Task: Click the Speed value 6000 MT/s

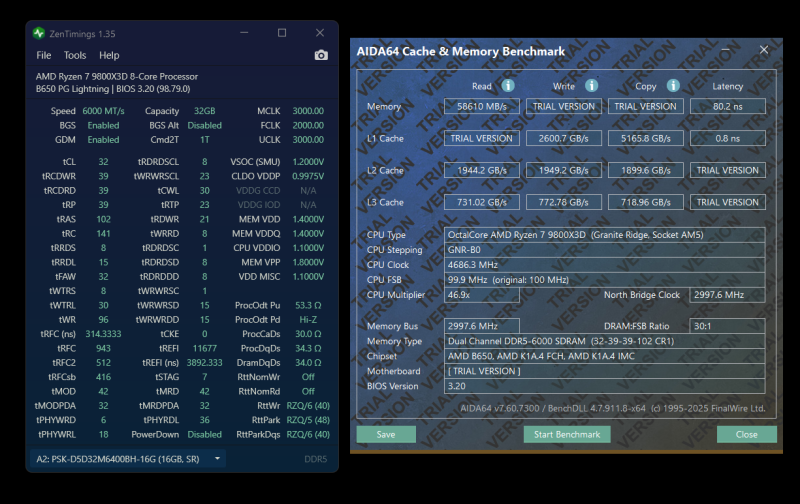Action: pos(103,111)
